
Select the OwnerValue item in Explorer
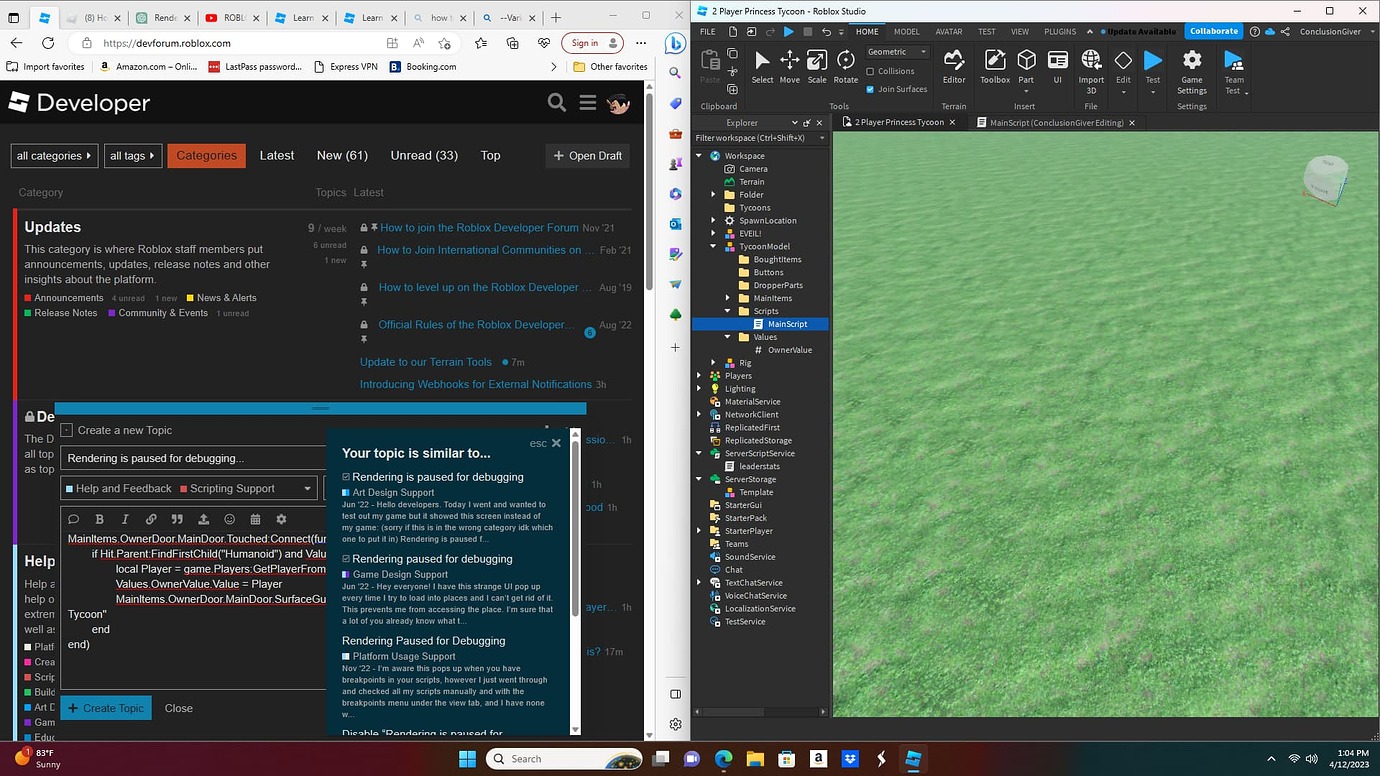pos(789,350)
